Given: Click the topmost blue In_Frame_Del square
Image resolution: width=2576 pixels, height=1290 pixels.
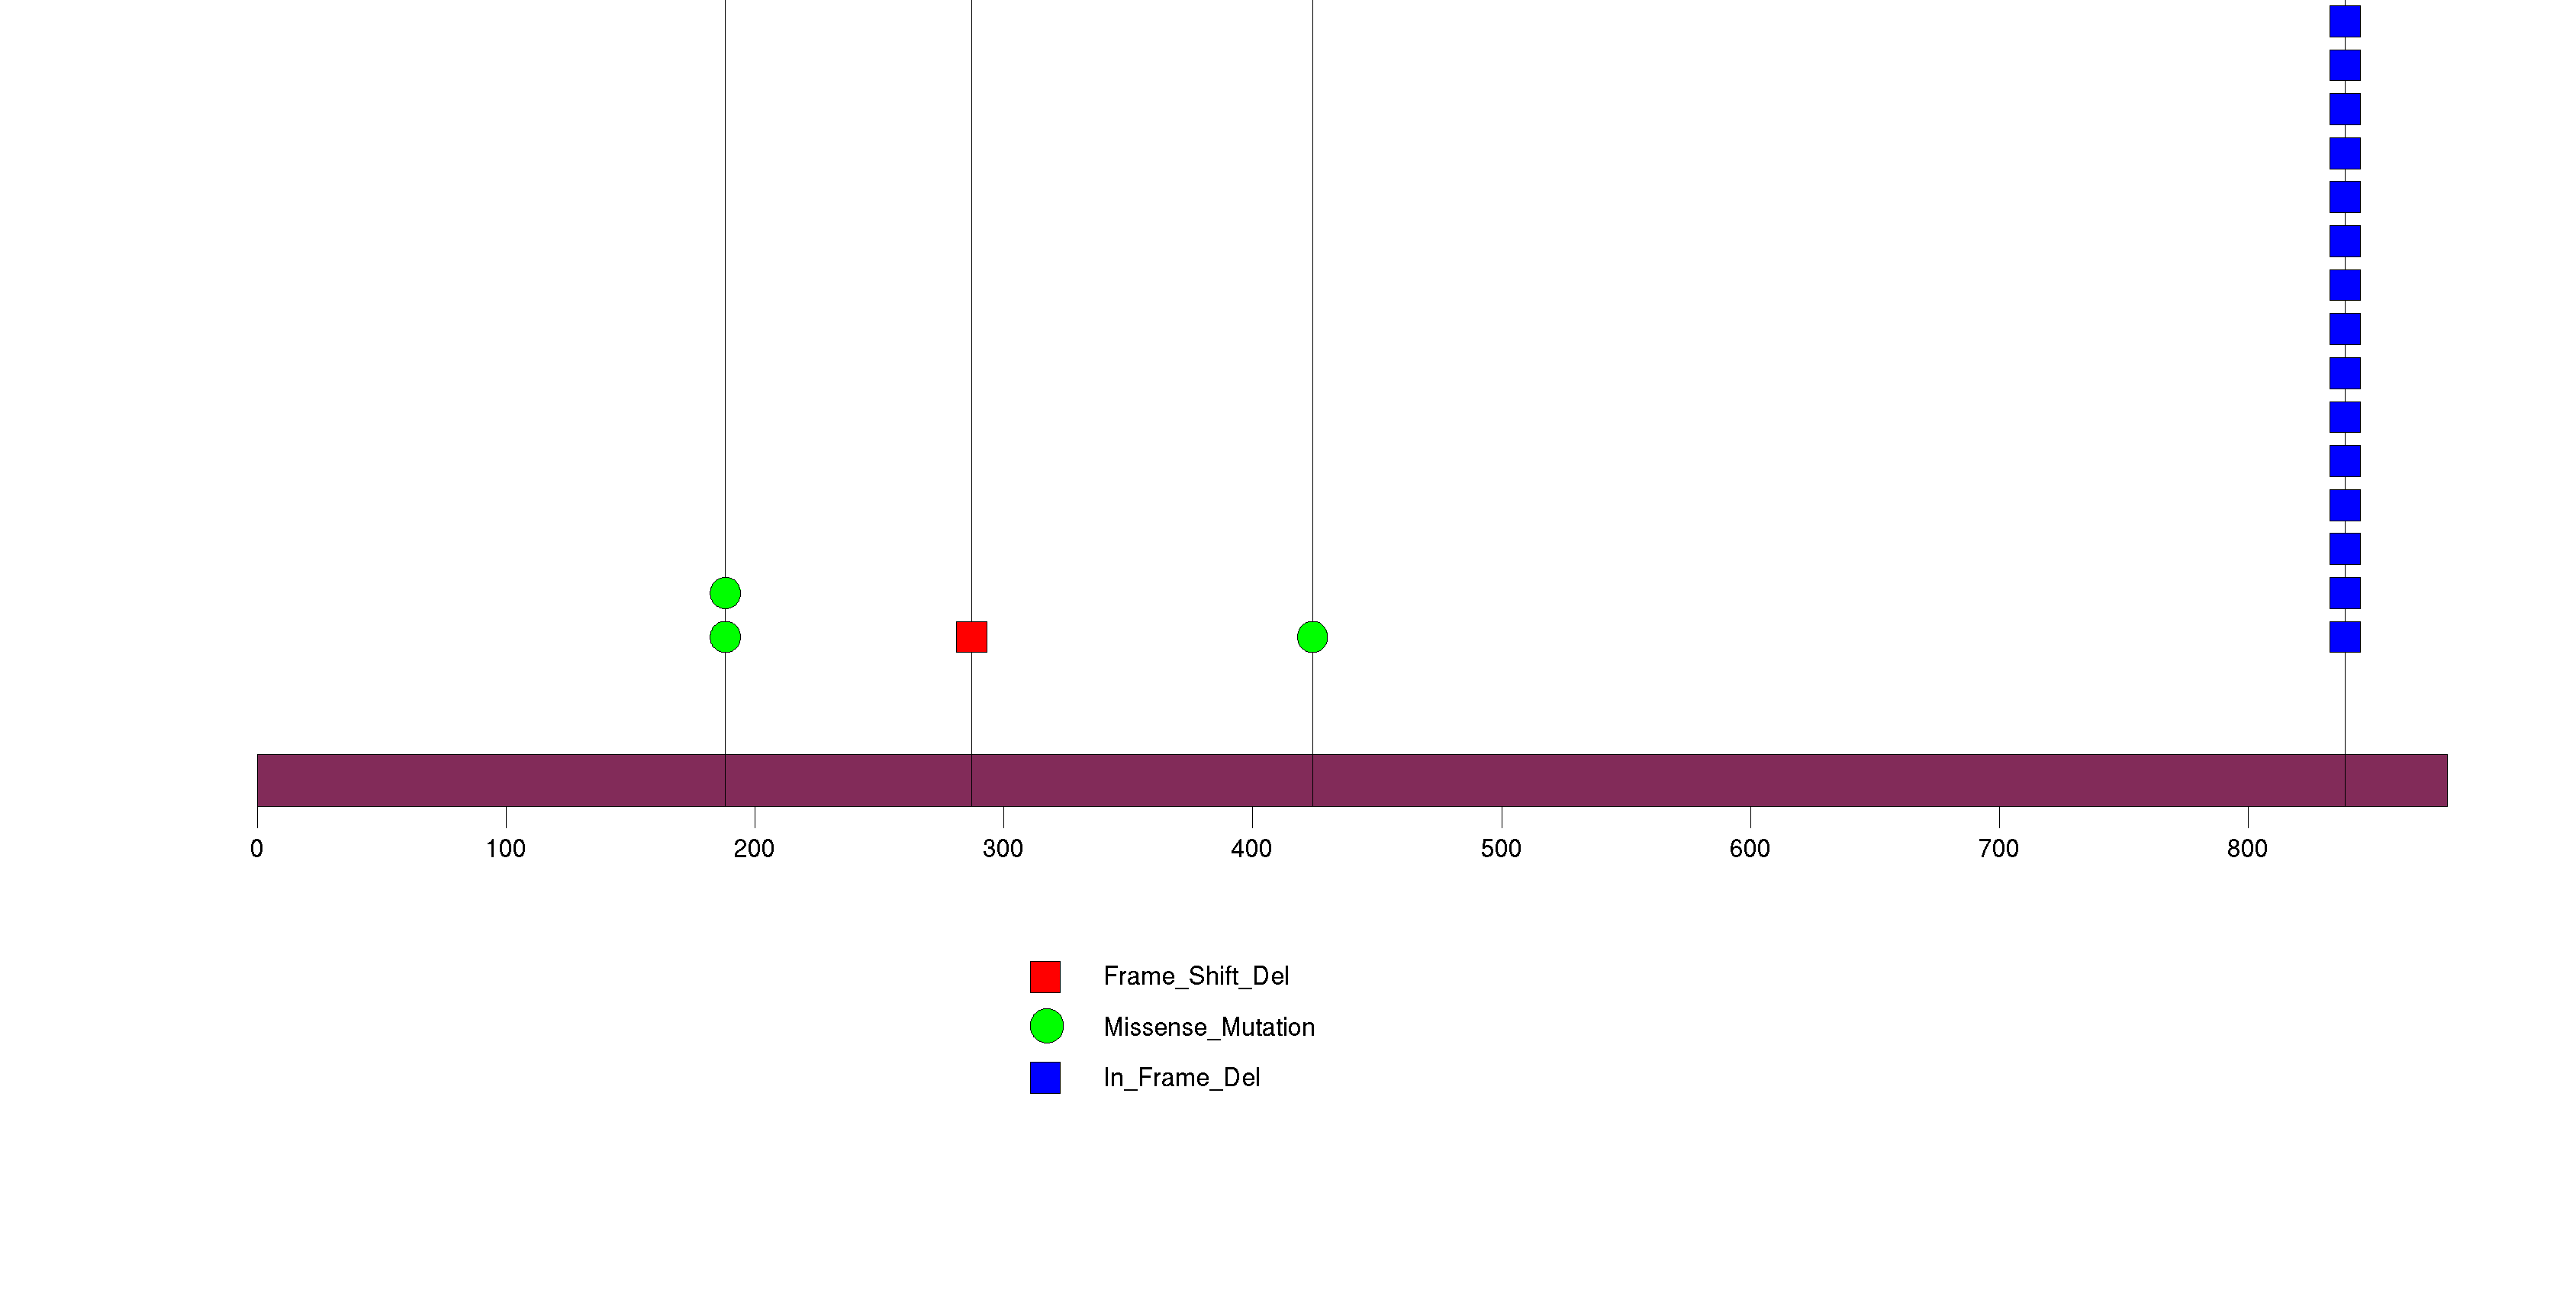Looking at the screenshot, I should [2344, 21].
